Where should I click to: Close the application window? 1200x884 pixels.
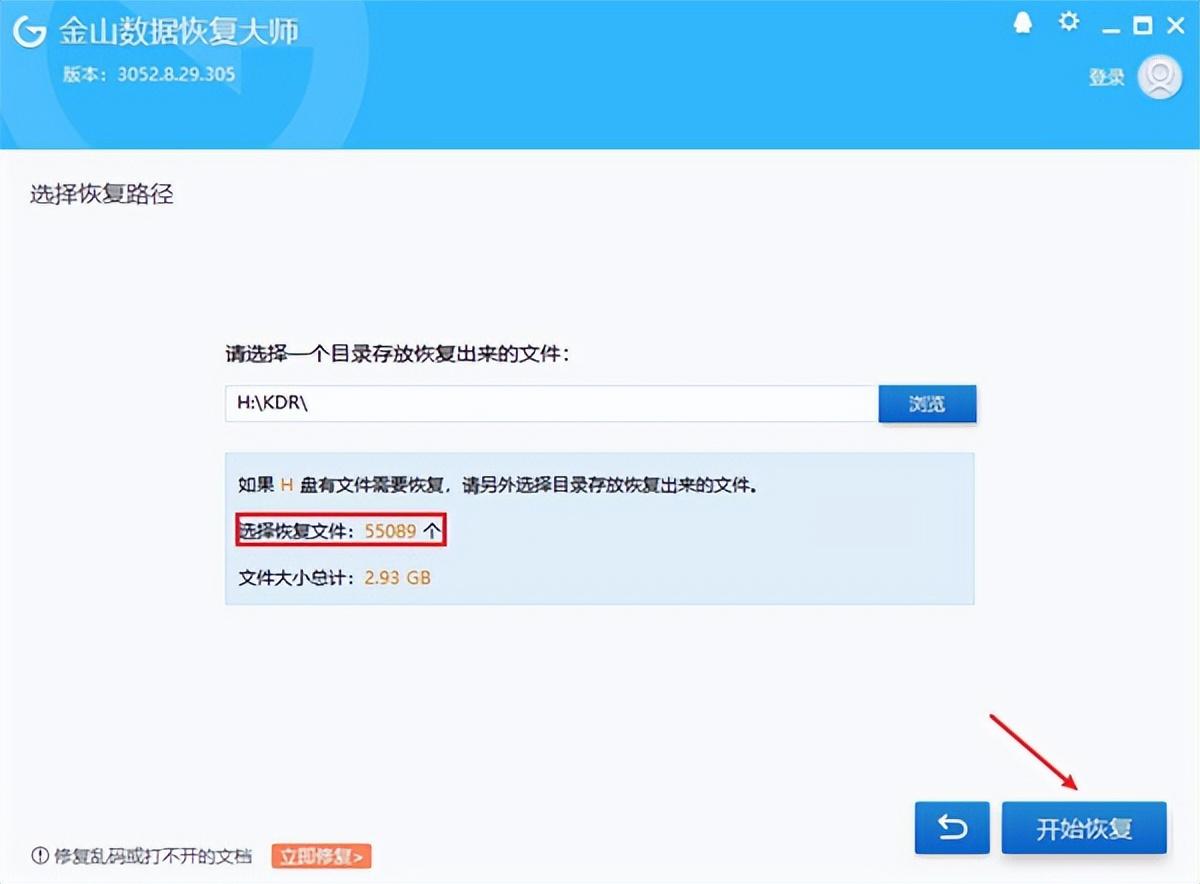(1175, 25)
